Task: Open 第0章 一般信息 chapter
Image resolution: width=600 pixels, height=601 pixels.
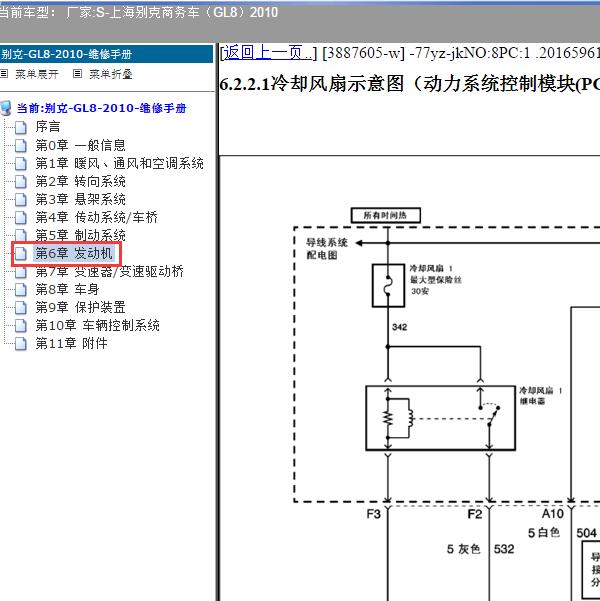Action: 81,145
